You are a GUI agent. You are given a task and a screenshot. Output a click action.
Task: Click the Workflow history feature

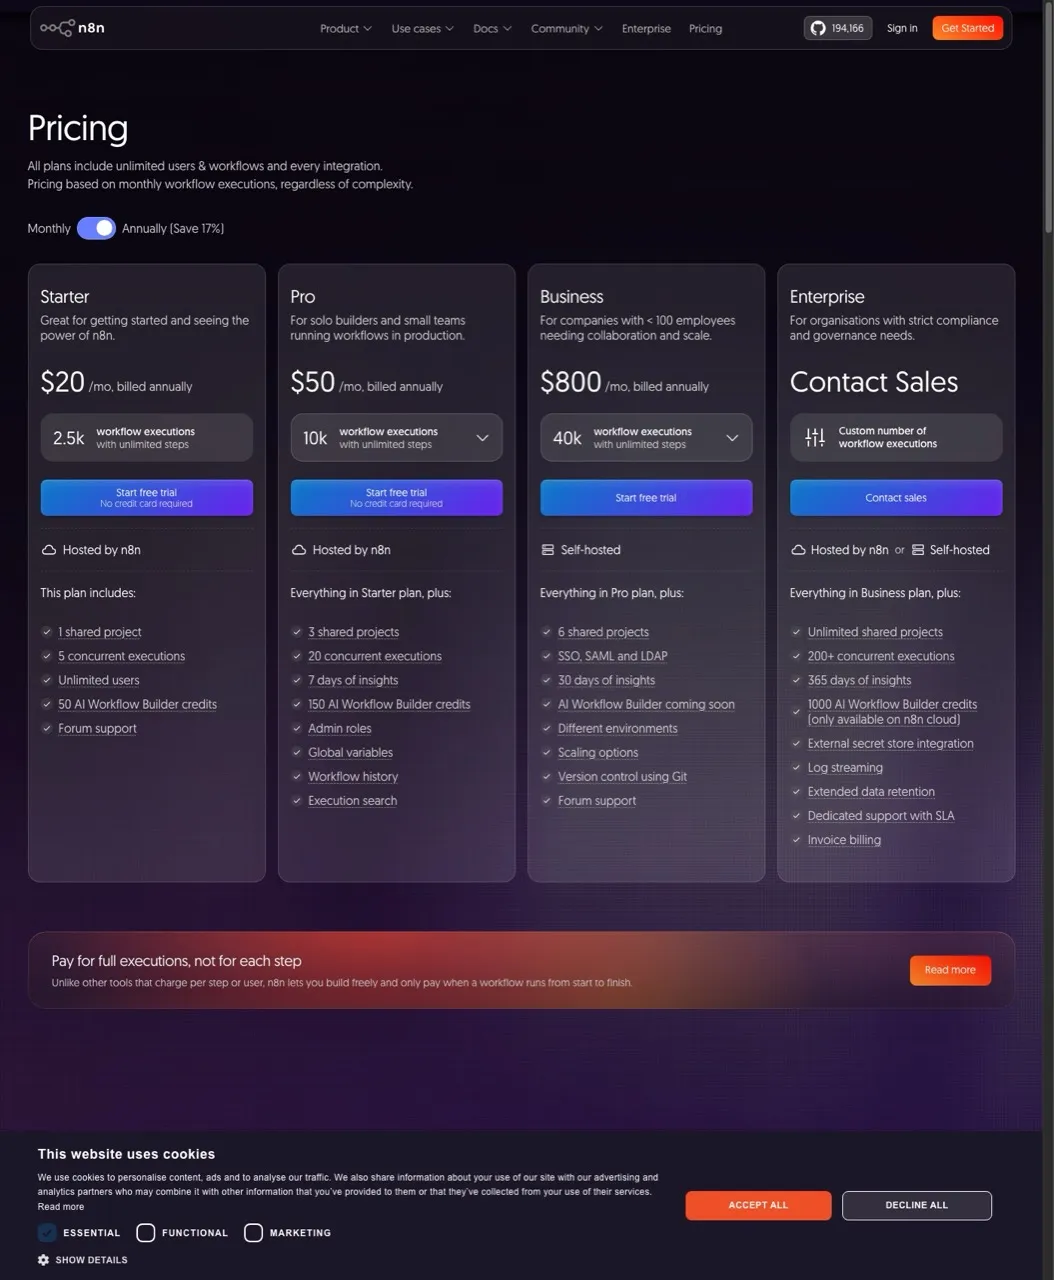point(353,777)
